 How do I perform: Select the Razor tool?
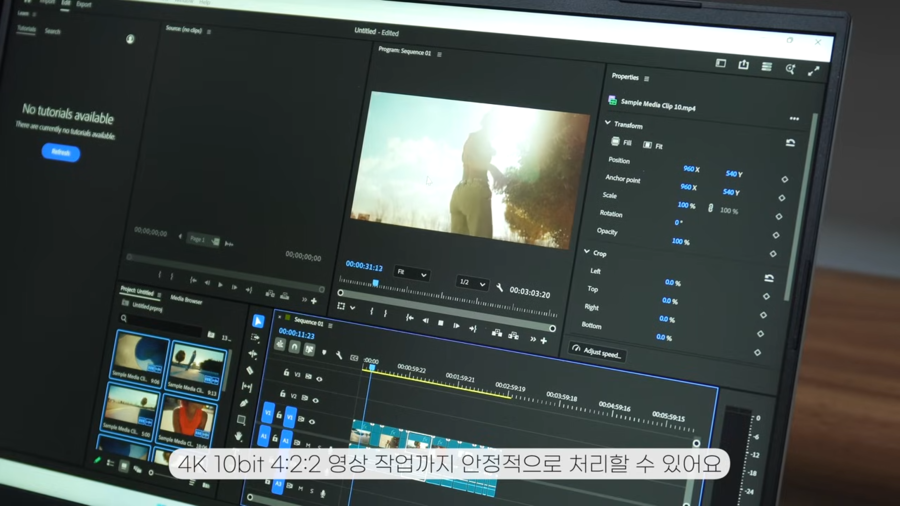[250, 371]
